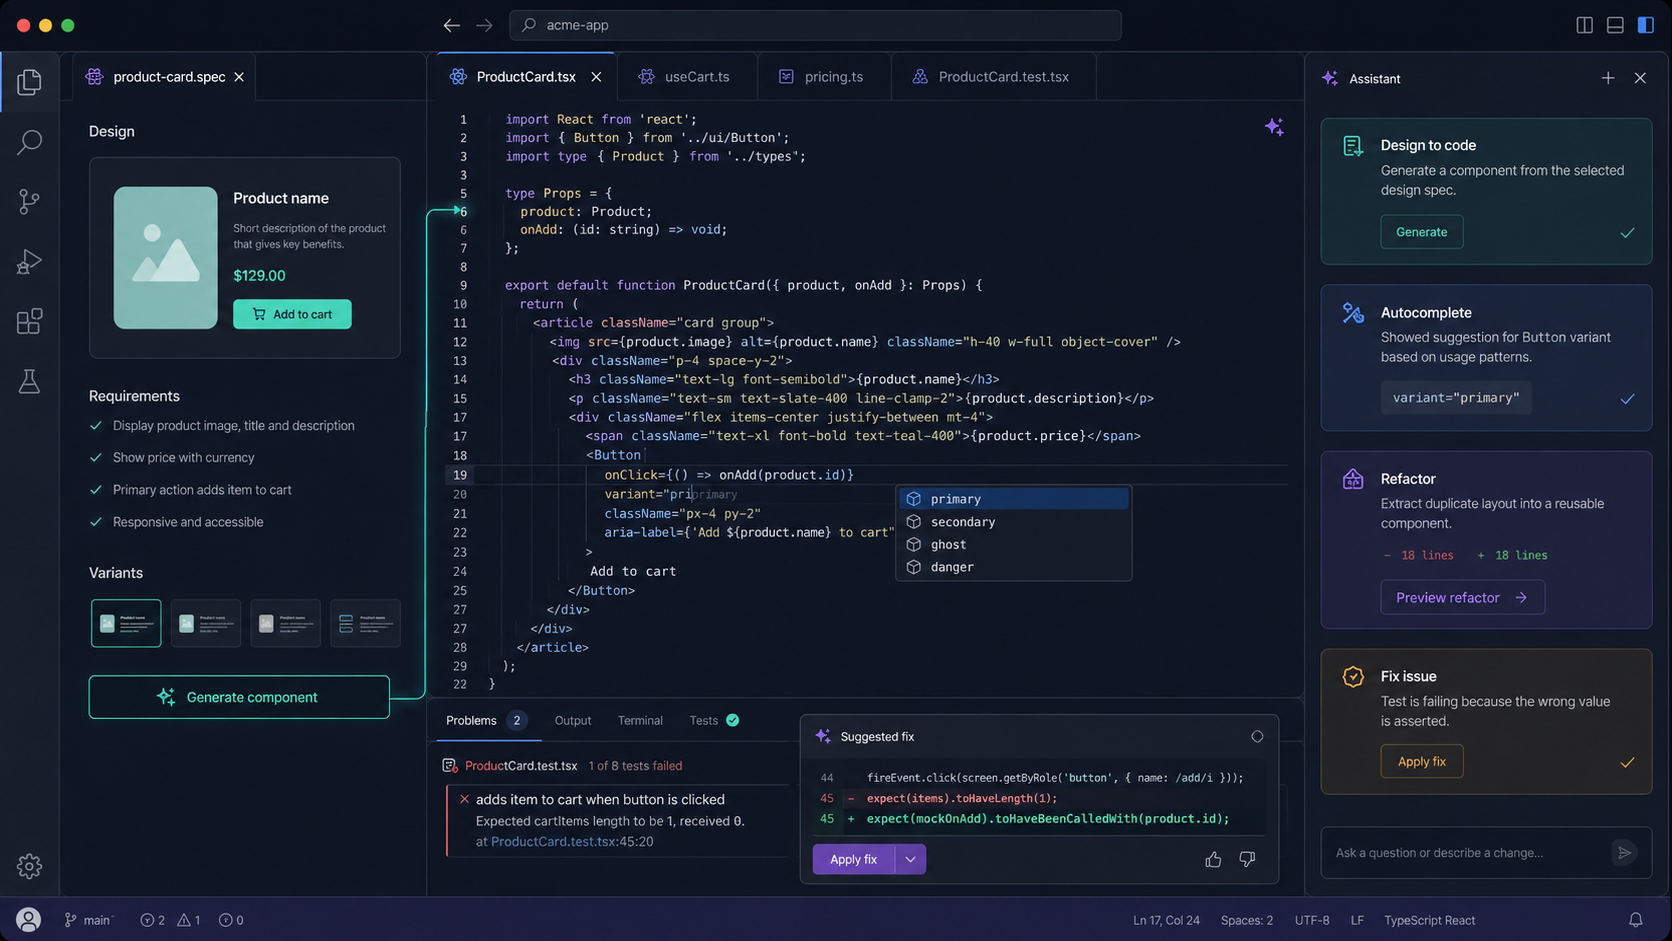1672x941 pixels.
Task: Select the fourth variant thumbnail
Action: 365,623
